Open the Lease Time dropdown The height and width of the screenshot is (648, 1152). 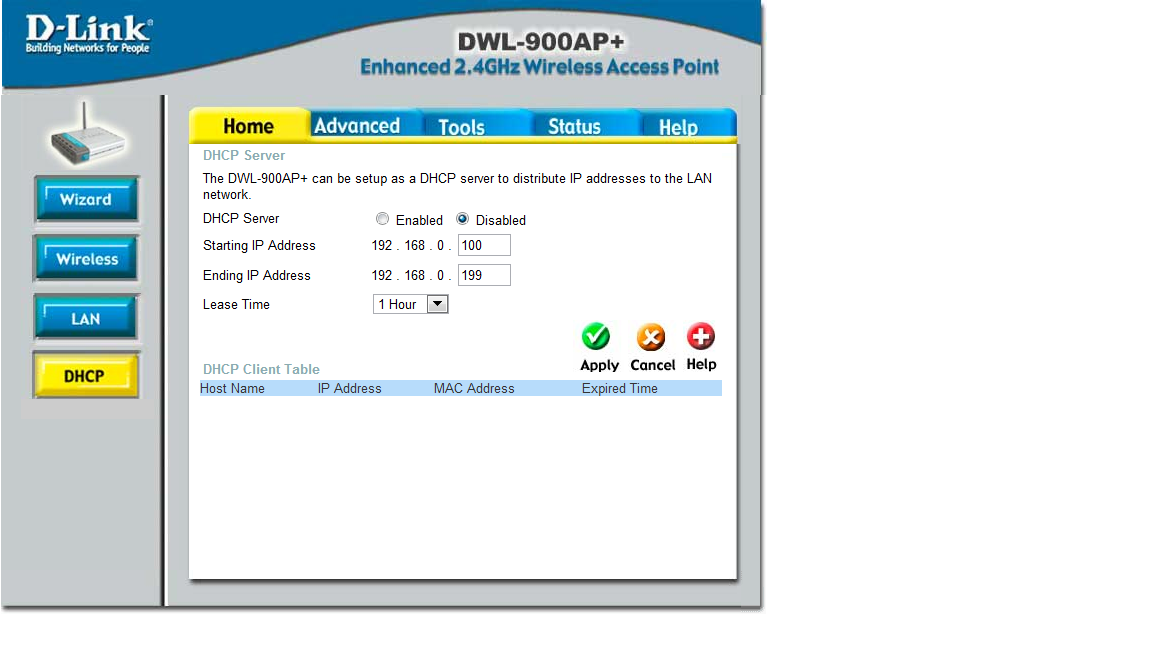[x=411, y=304]
